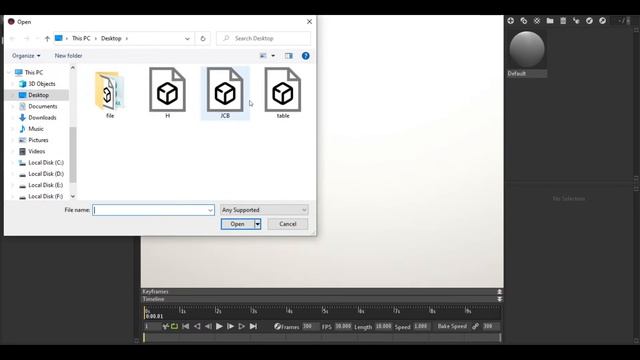Screen dimensions: 640x360
Task: Close the Open dialog
Action: point(309,22)
